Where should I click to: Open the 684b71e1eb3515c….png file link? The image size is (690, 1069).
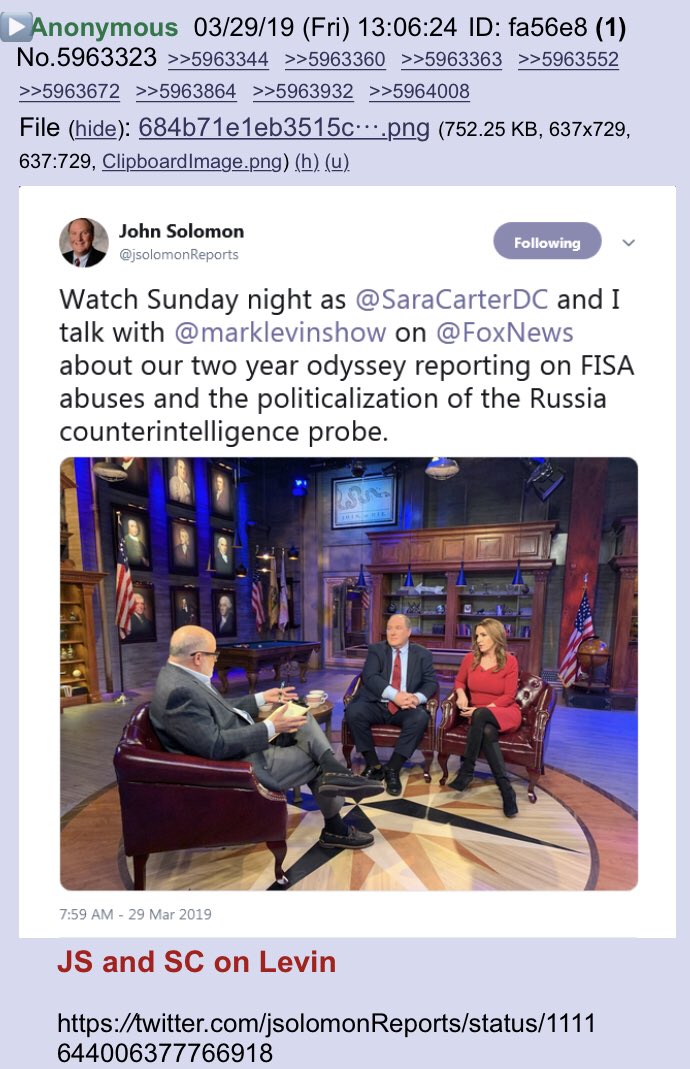[284, 127]
